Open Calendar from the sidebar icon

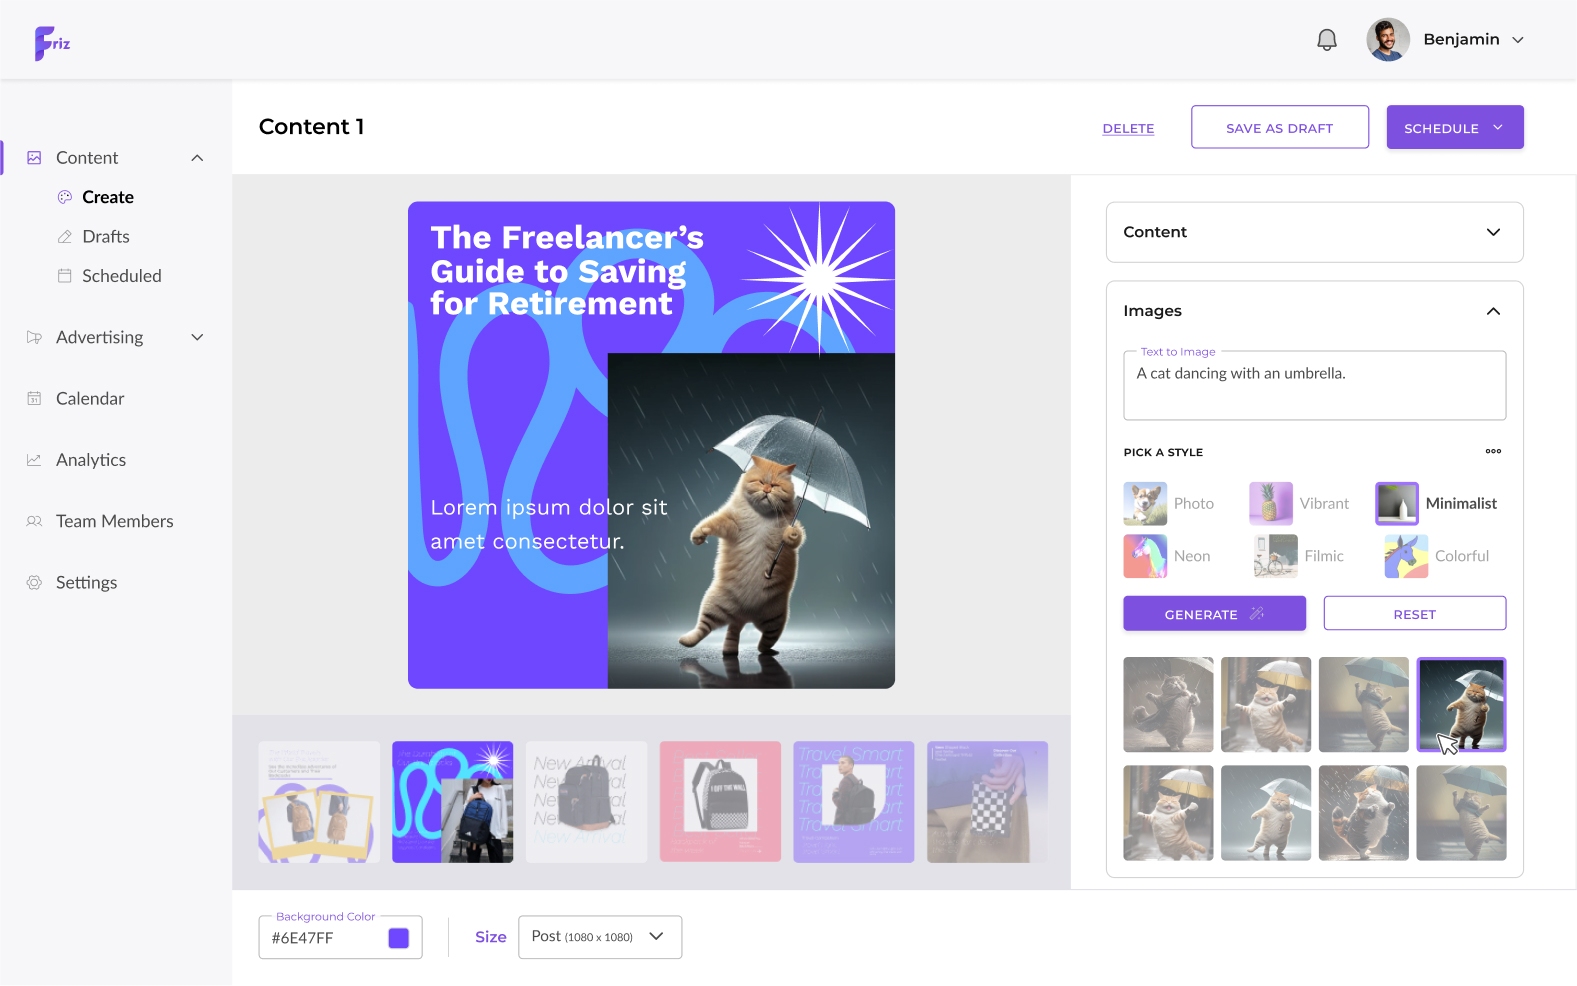(34, 398)
